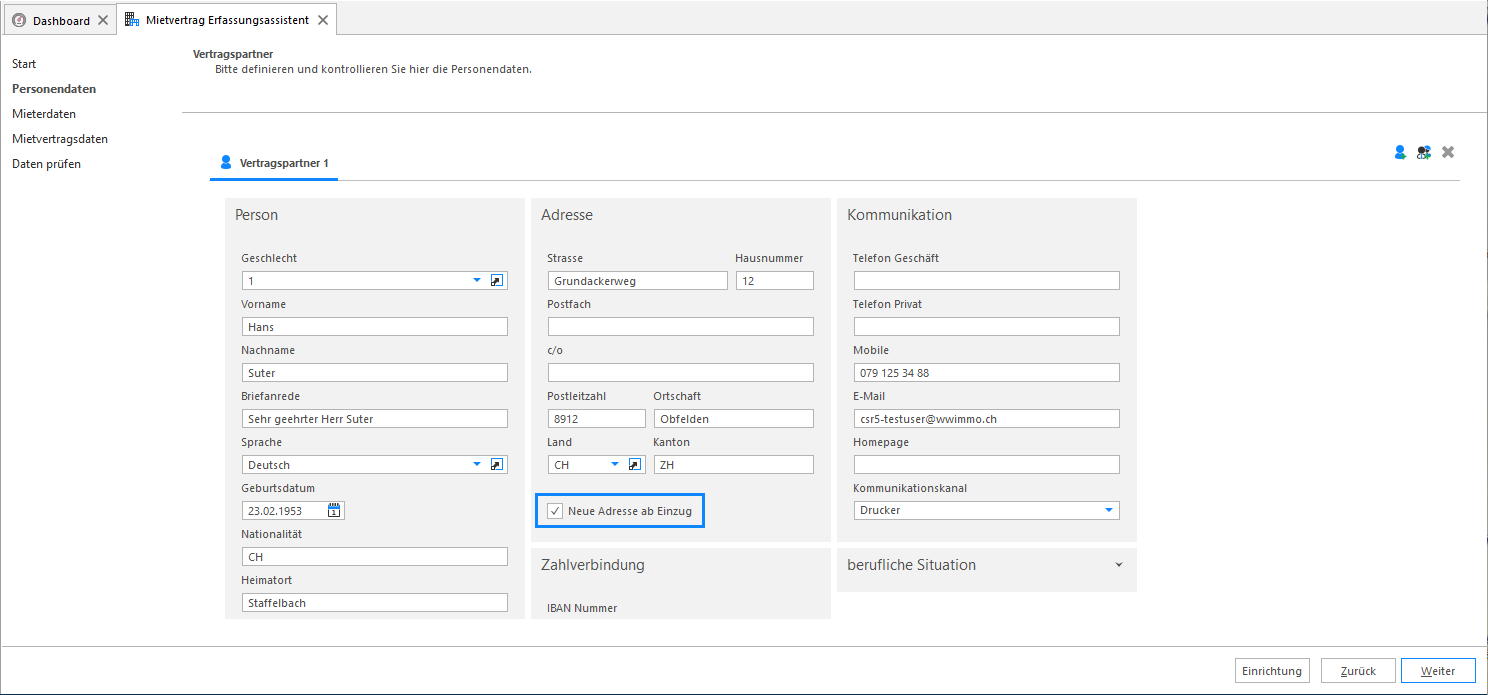This screenshot has height=695, width=1488.
Task: Click the Kanton field with ZH
Action: coord(734,465)
